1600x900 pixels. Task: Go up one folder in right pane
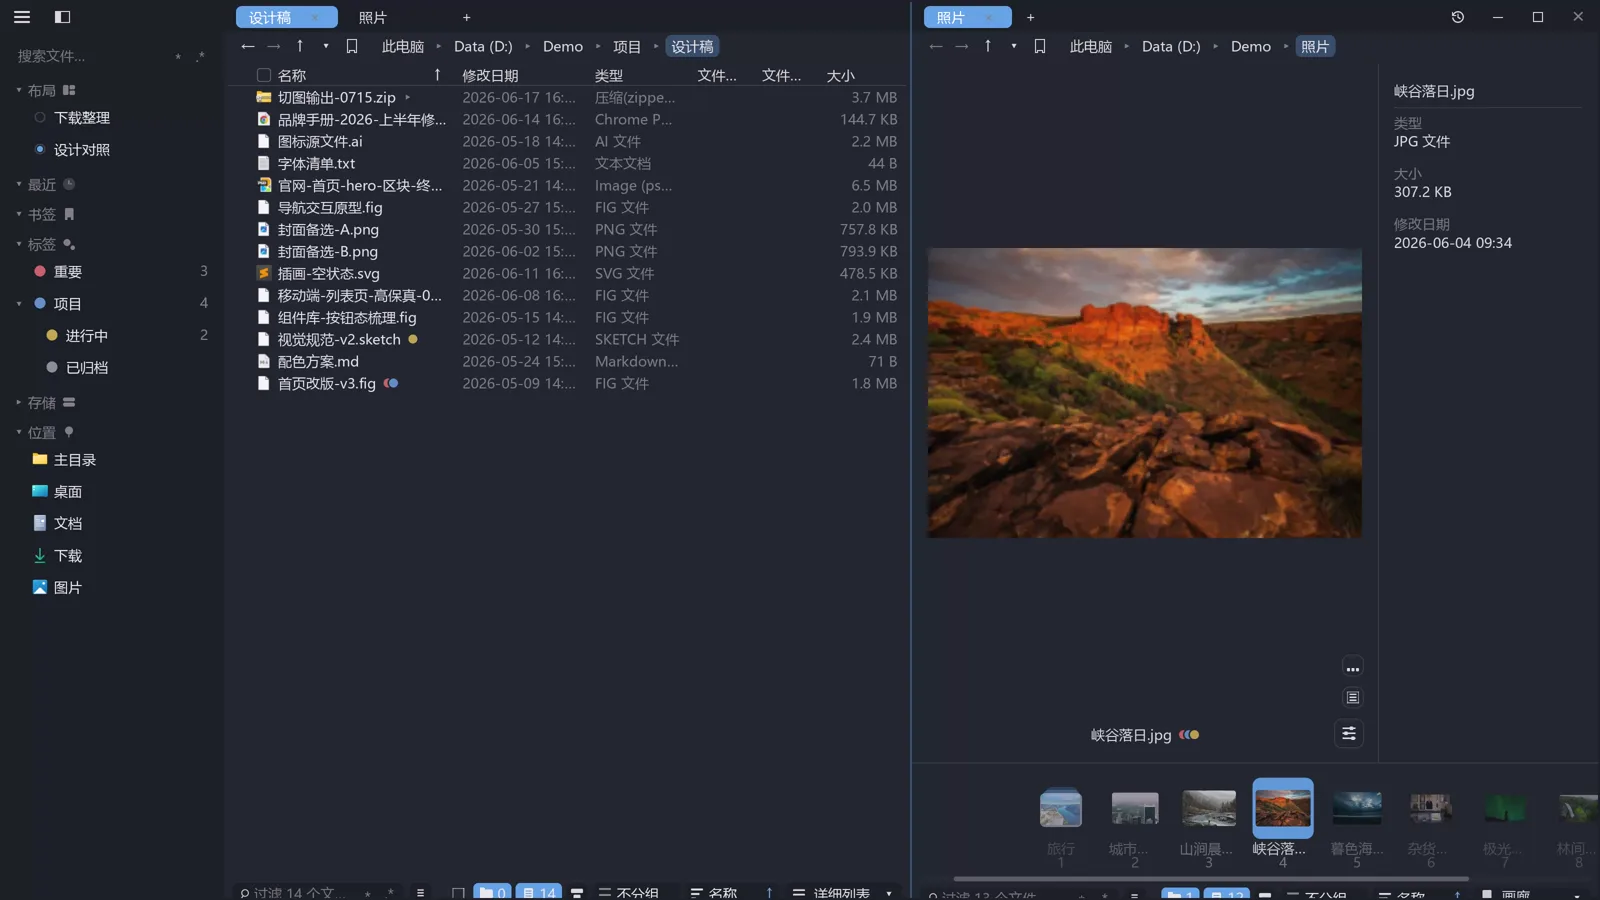tap(988, 46)
